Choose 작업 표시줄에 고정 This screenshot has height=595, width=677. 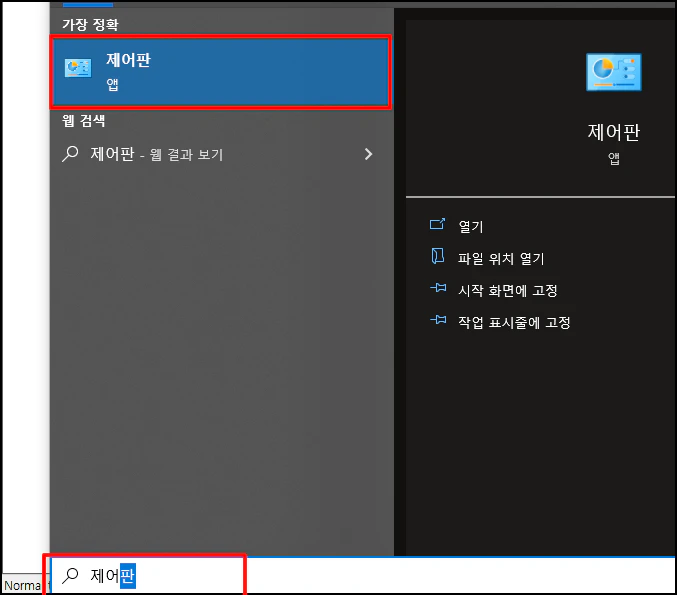pos(514,322)
